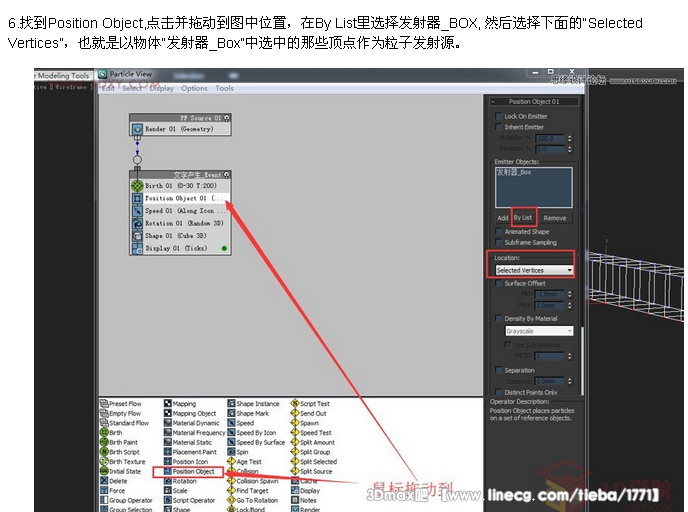Pick the Split Amount test icon
The image size is (688, 512).
(x=295, y=442)
